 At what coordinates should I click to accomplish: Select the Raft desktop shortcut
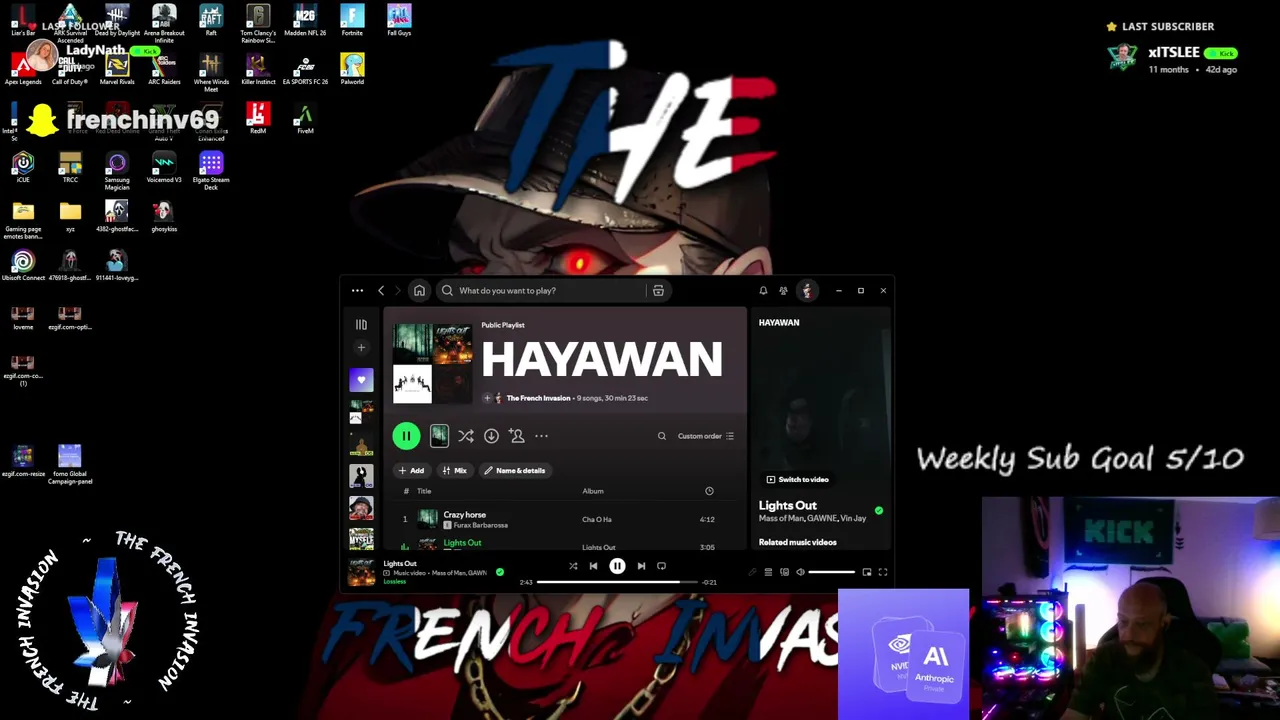coord(211,21)
